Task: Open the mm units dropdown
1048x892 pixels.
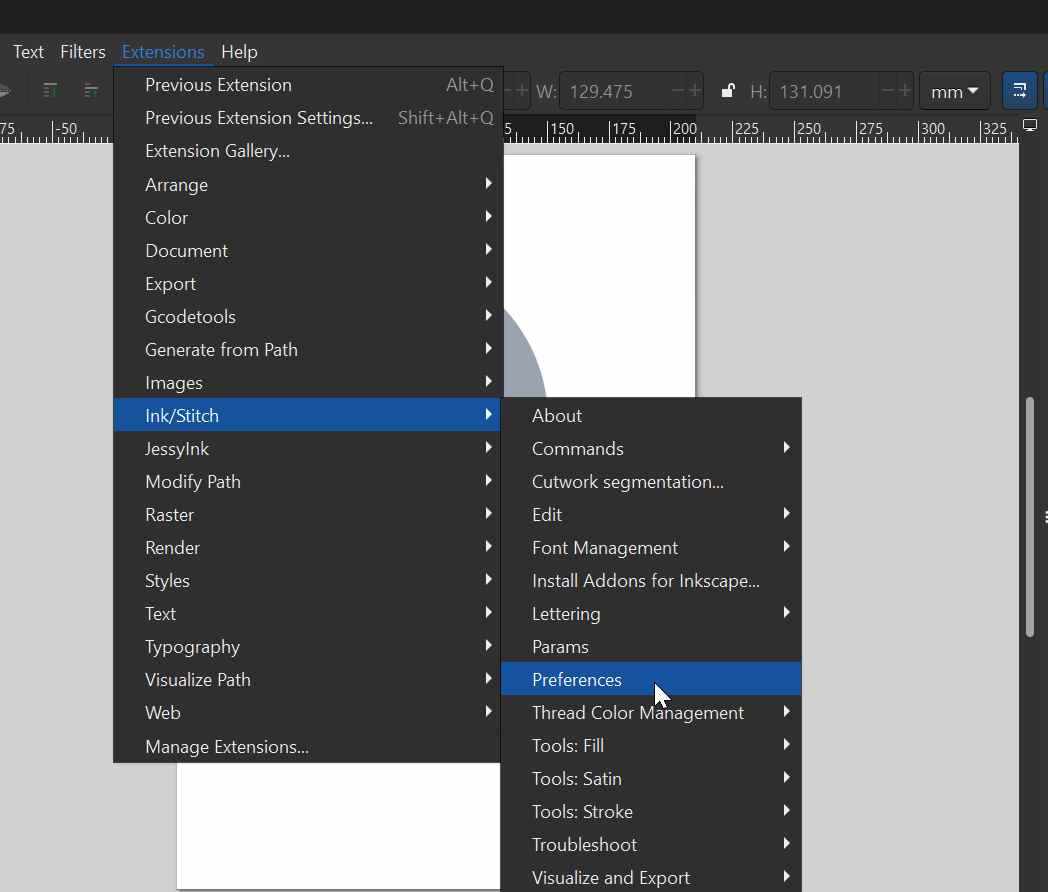Action: 954,91
